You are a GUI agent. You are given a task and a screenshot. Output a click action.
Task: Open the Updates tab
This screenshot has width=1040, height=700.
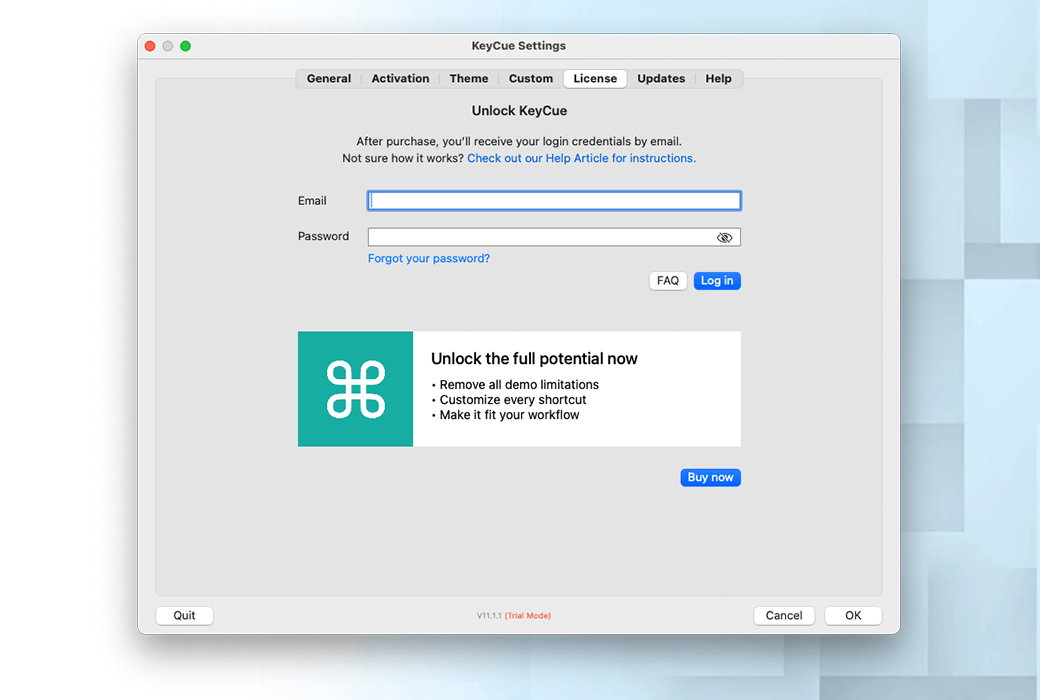pos(661,78)
